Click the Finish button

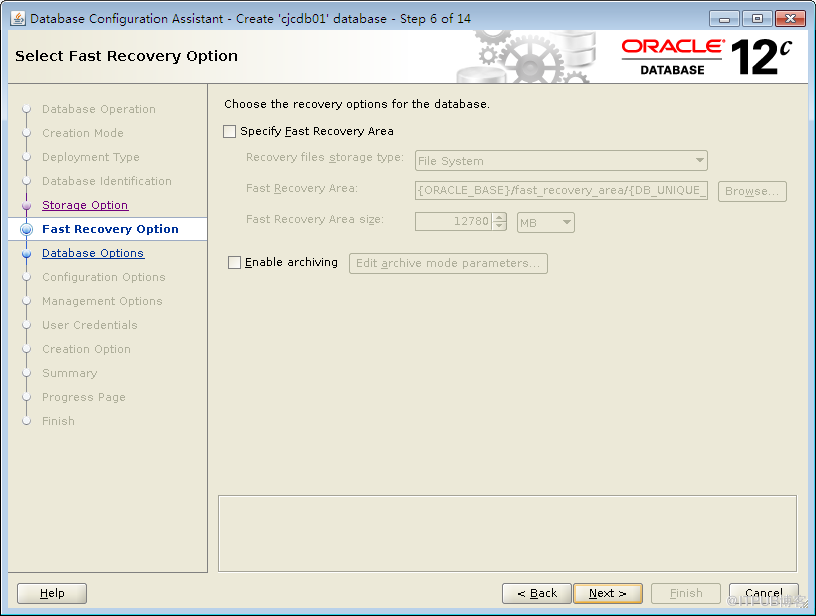pyautogui.click(x=686, y=593)
